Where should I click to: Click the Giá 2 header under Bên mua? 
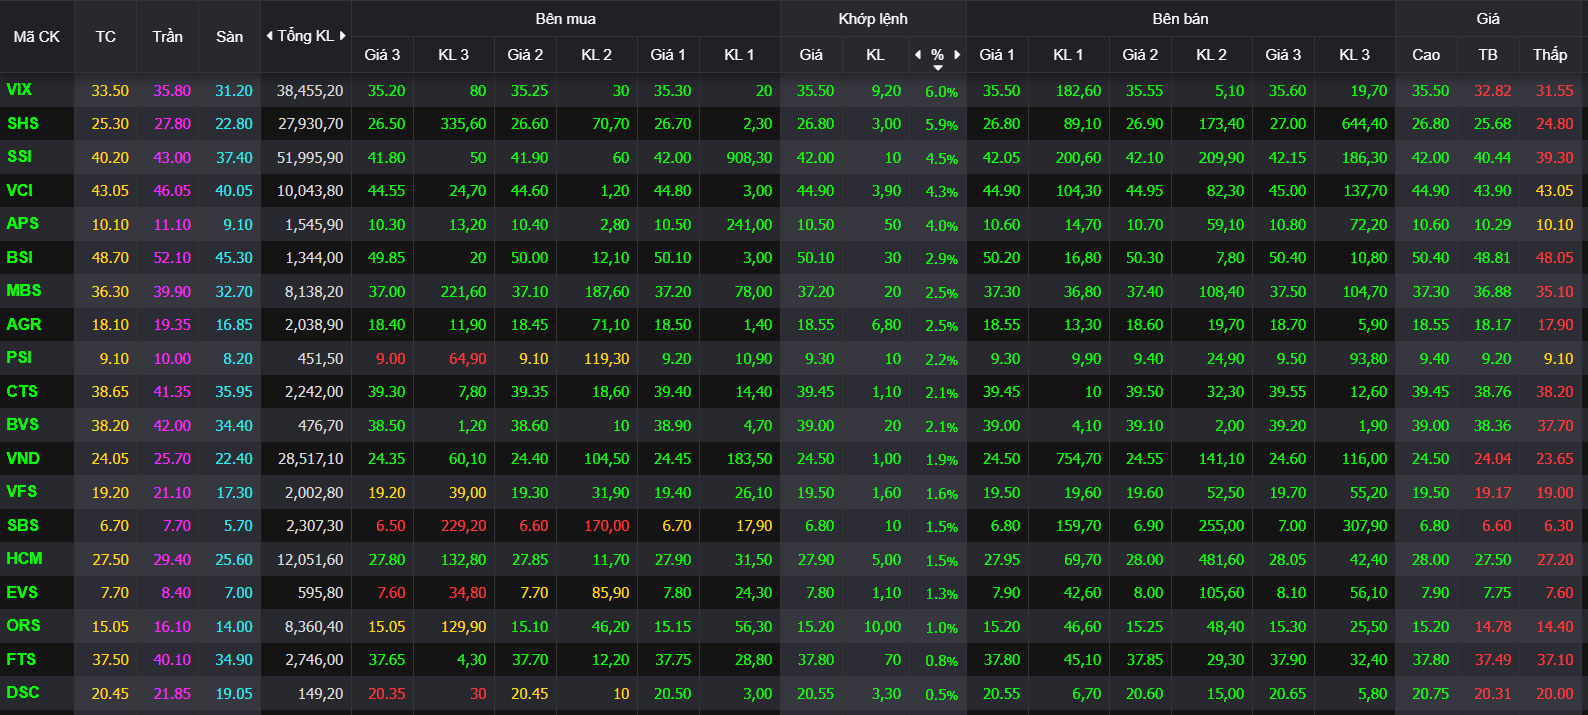pyautogui.click(x=525, y=55)
